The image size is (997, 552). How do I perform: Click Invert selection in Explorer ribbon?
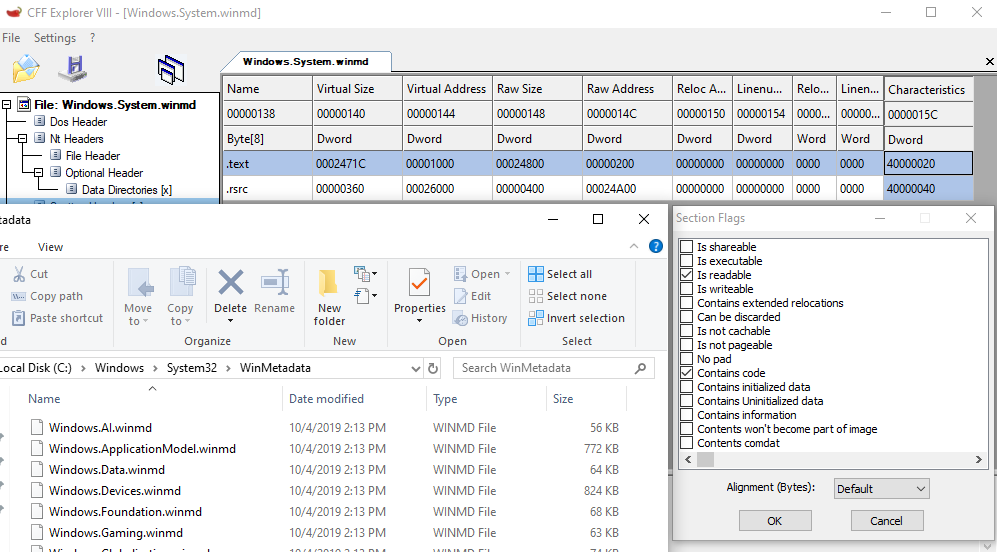click(x=576, y=318)
